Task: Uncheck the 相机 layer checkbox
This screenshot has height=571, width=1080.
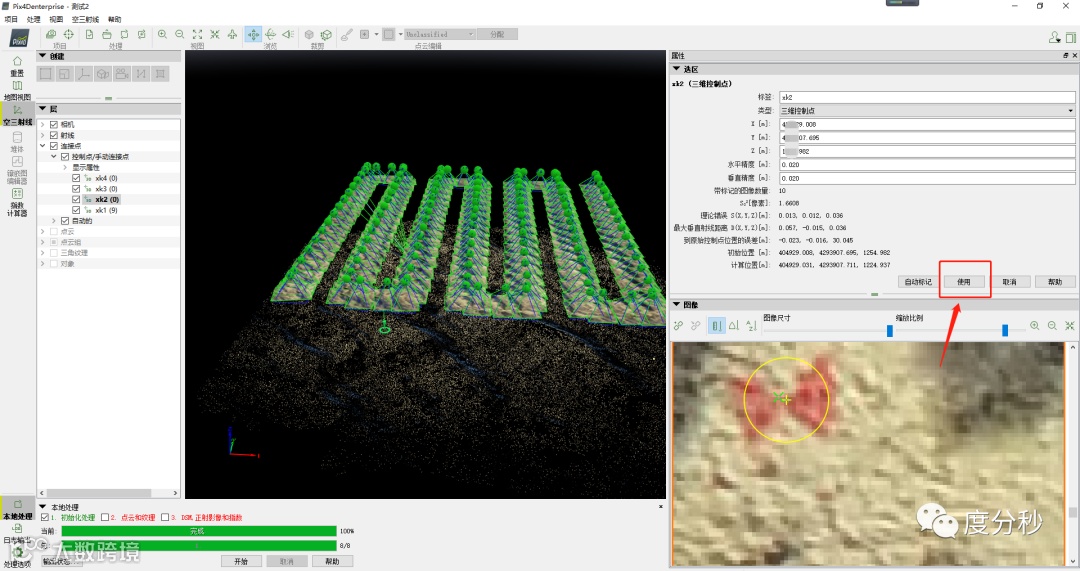Action: (x=54, y=124)
